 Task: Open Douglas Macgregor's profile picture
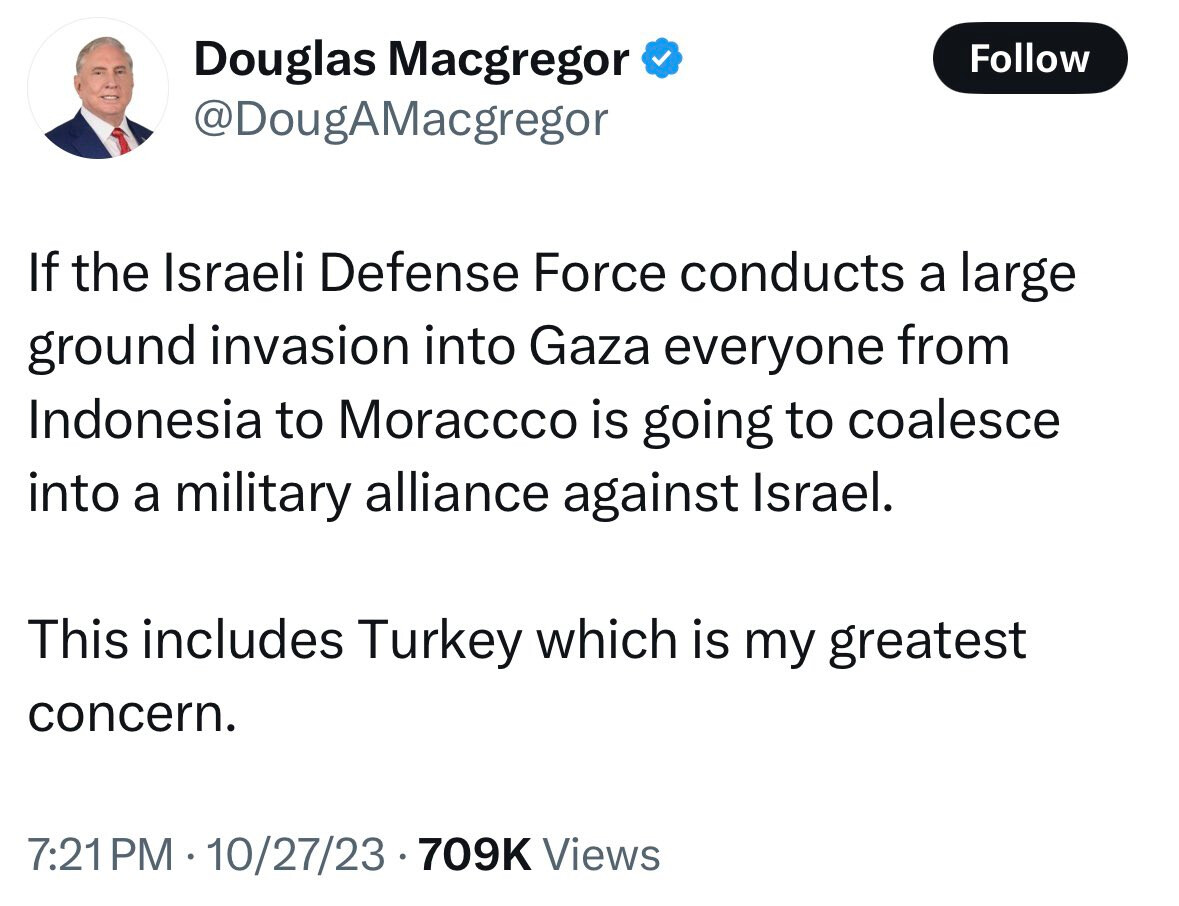(x=98, y=89)
